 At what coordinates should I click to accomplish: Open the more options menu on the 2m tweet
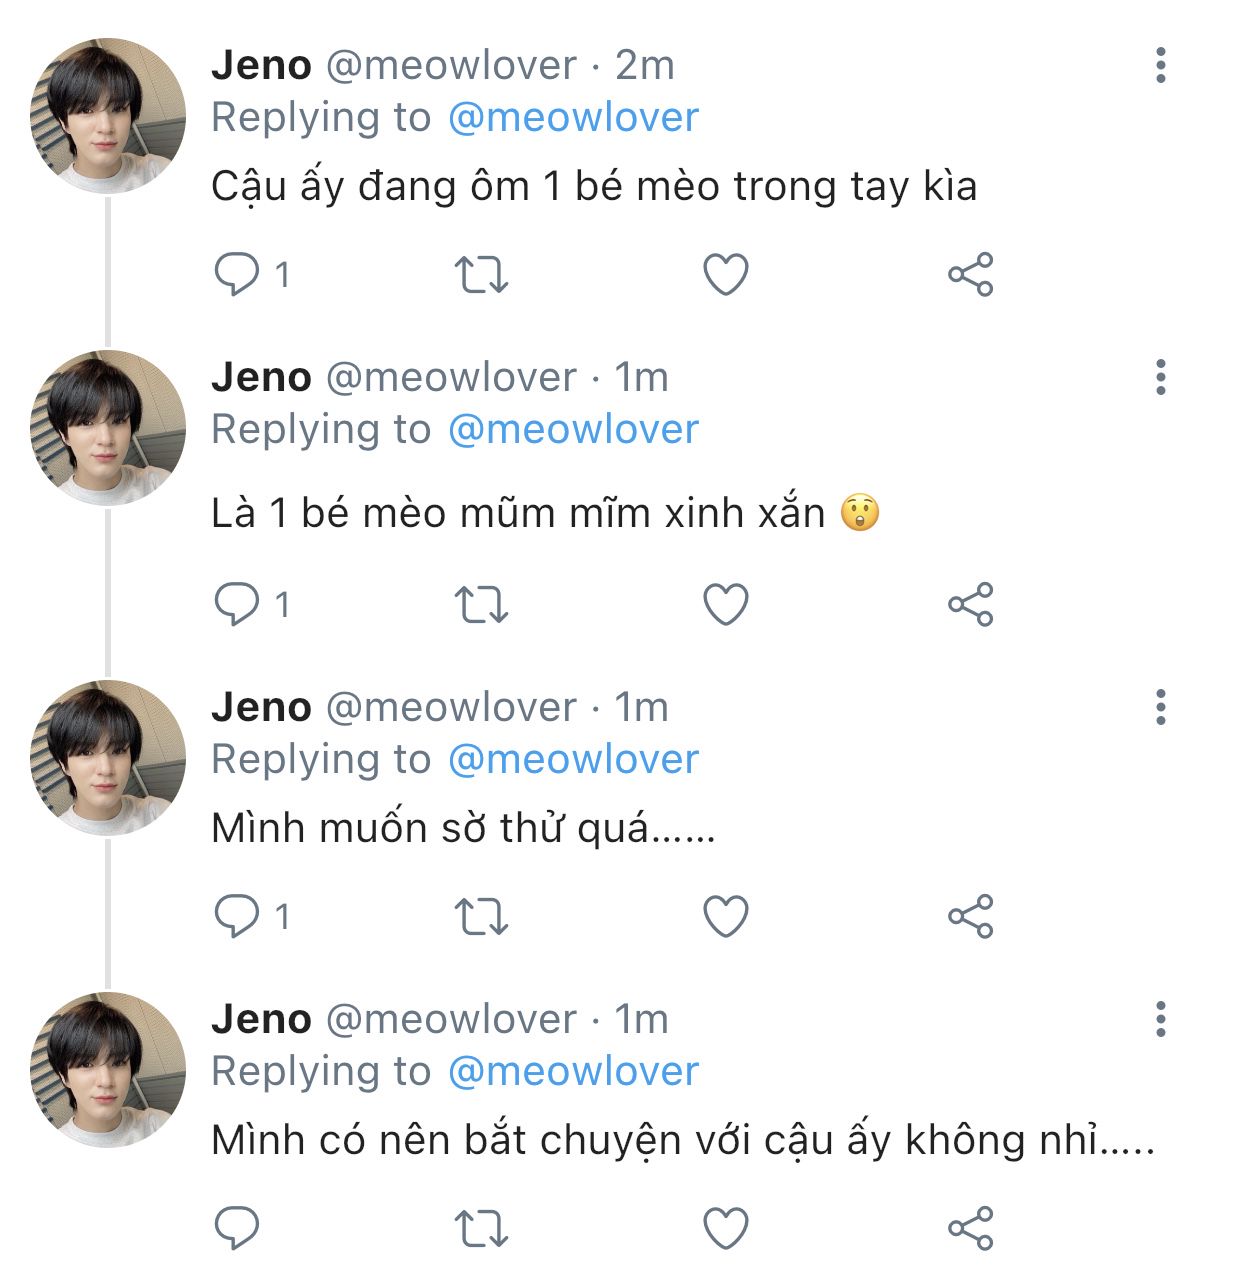[x=1160, y=65]
